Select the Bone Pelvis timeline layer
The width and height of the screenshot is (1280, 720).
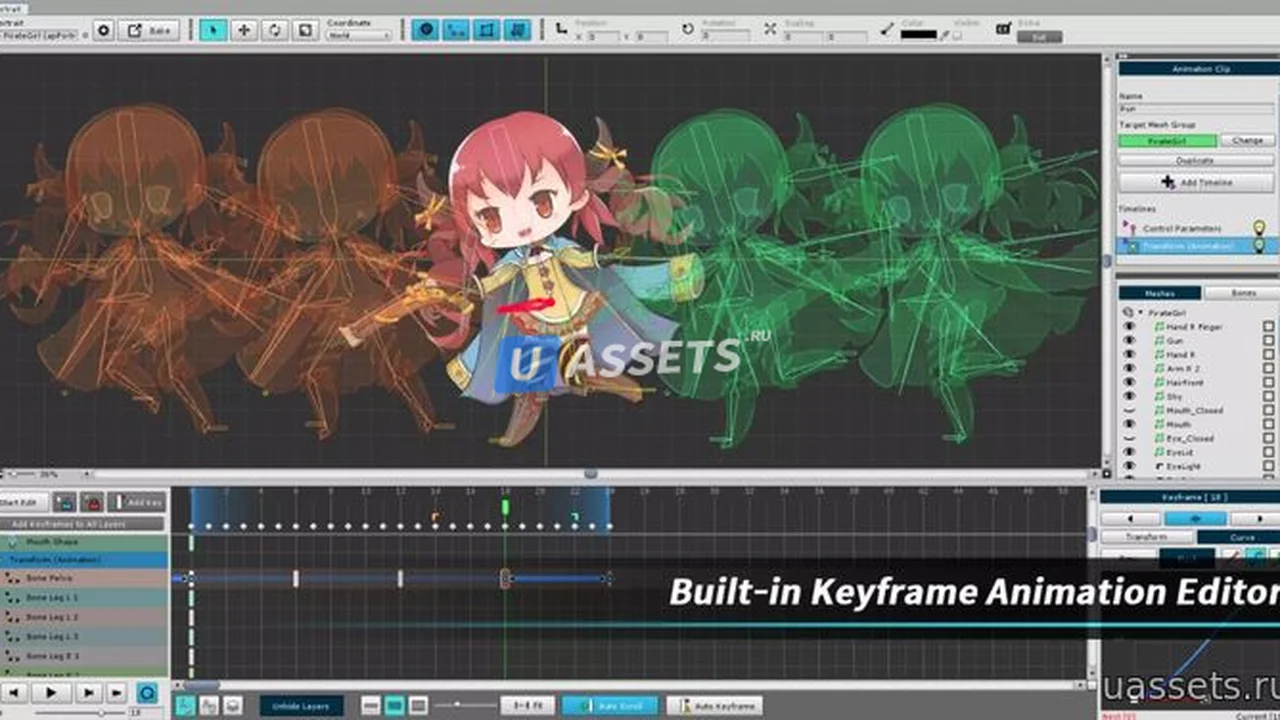84,578
